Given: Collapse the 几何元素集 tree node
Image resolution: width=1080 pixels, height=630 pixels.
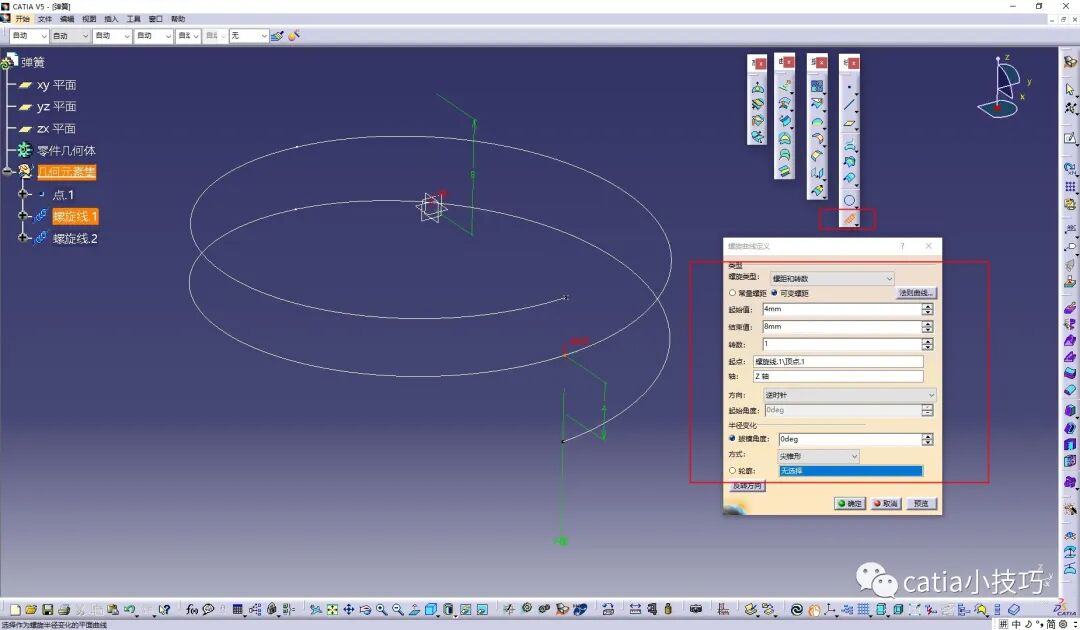Looking at the screenshot, I should [x=8, y=171].
